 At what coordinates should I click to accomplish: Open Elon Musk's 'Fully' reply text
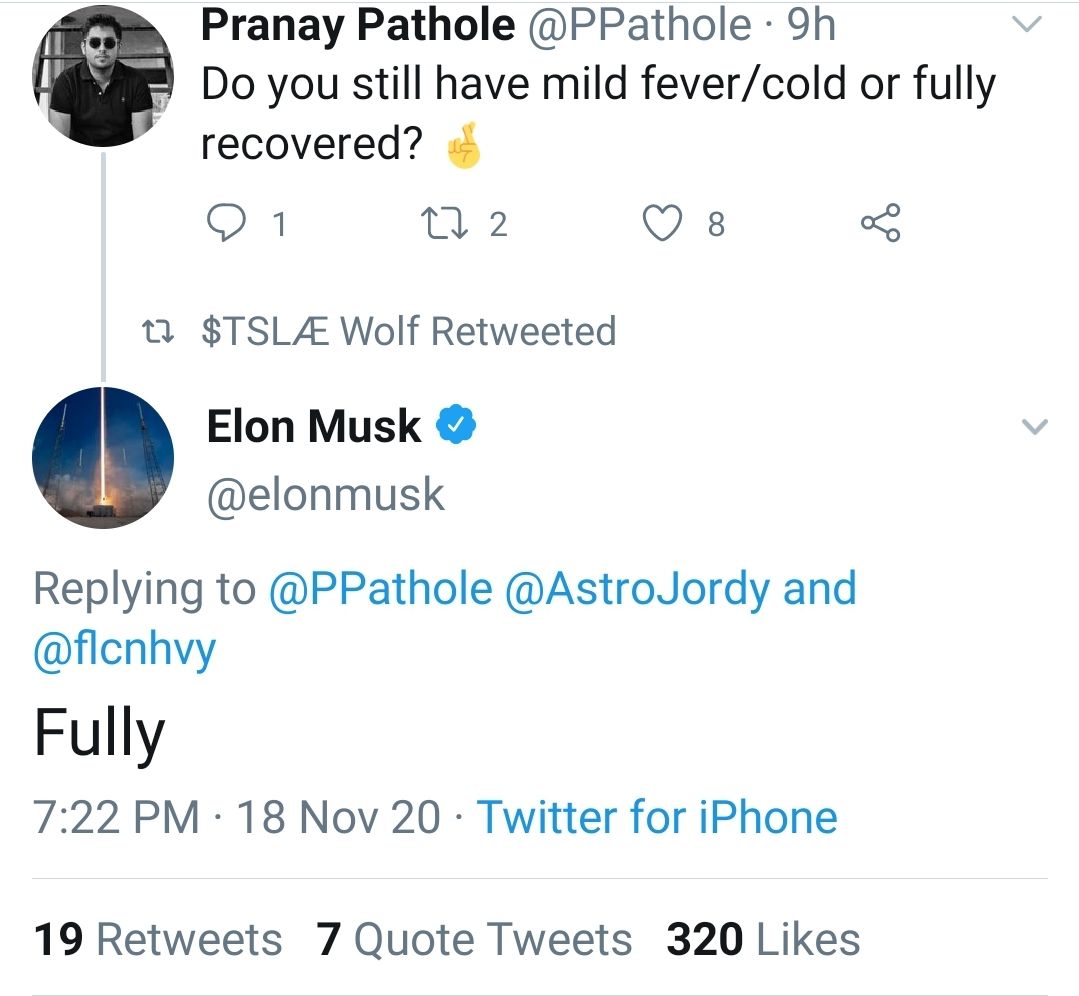[98, 731]
